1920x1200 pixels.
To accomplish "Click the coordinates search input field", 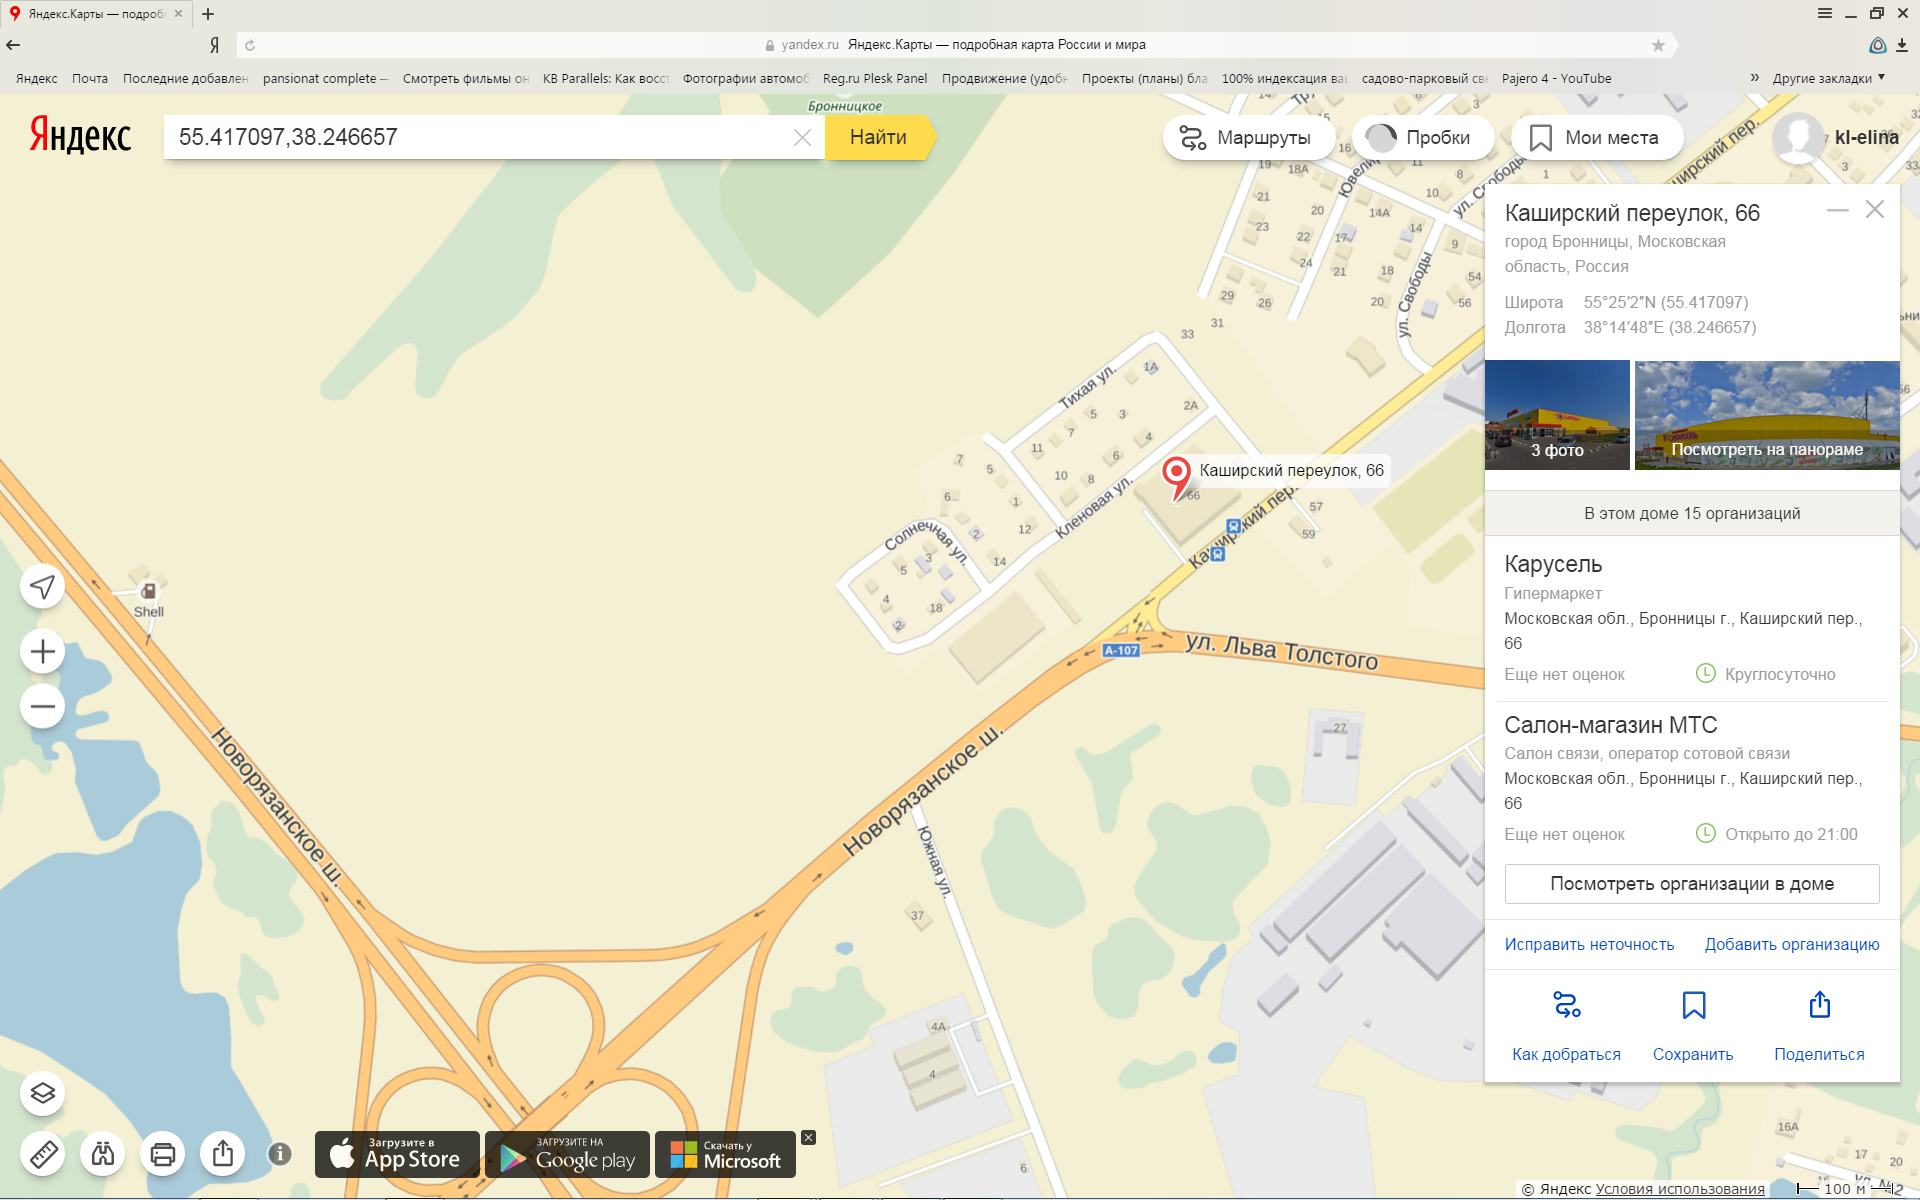I will tap(480, 138).
